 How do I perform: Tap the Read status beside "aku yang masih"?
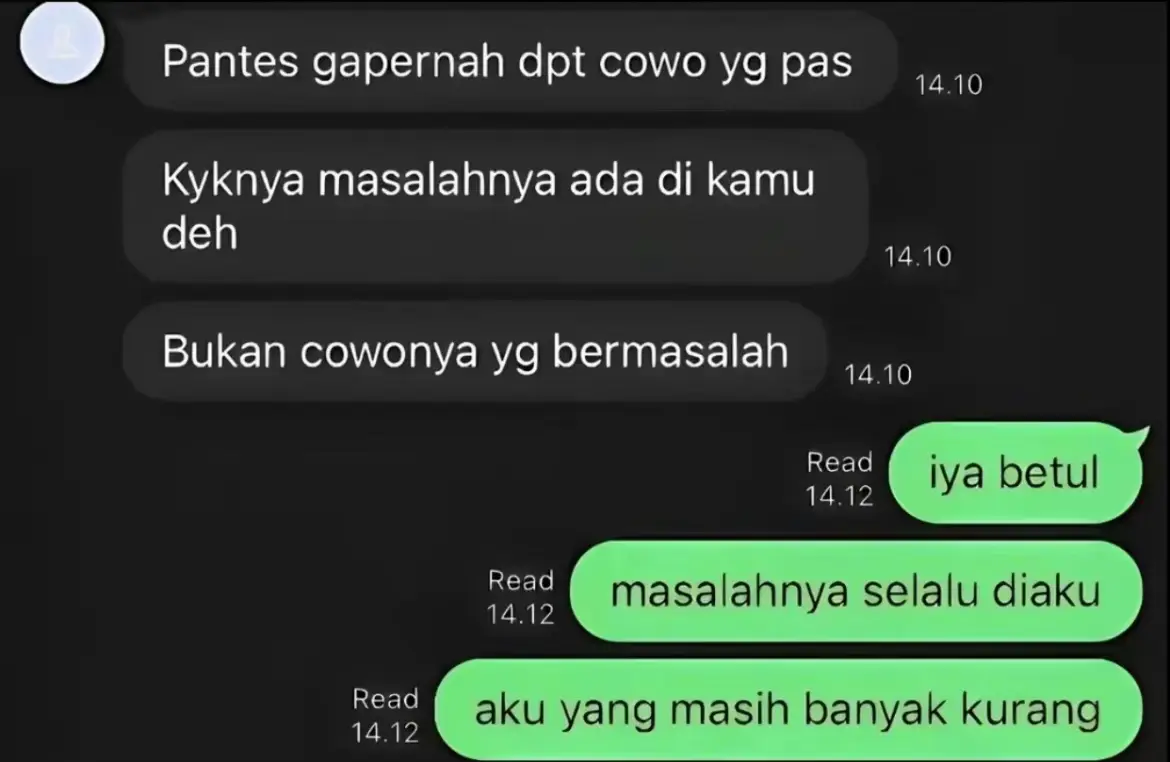pos(385,699)
